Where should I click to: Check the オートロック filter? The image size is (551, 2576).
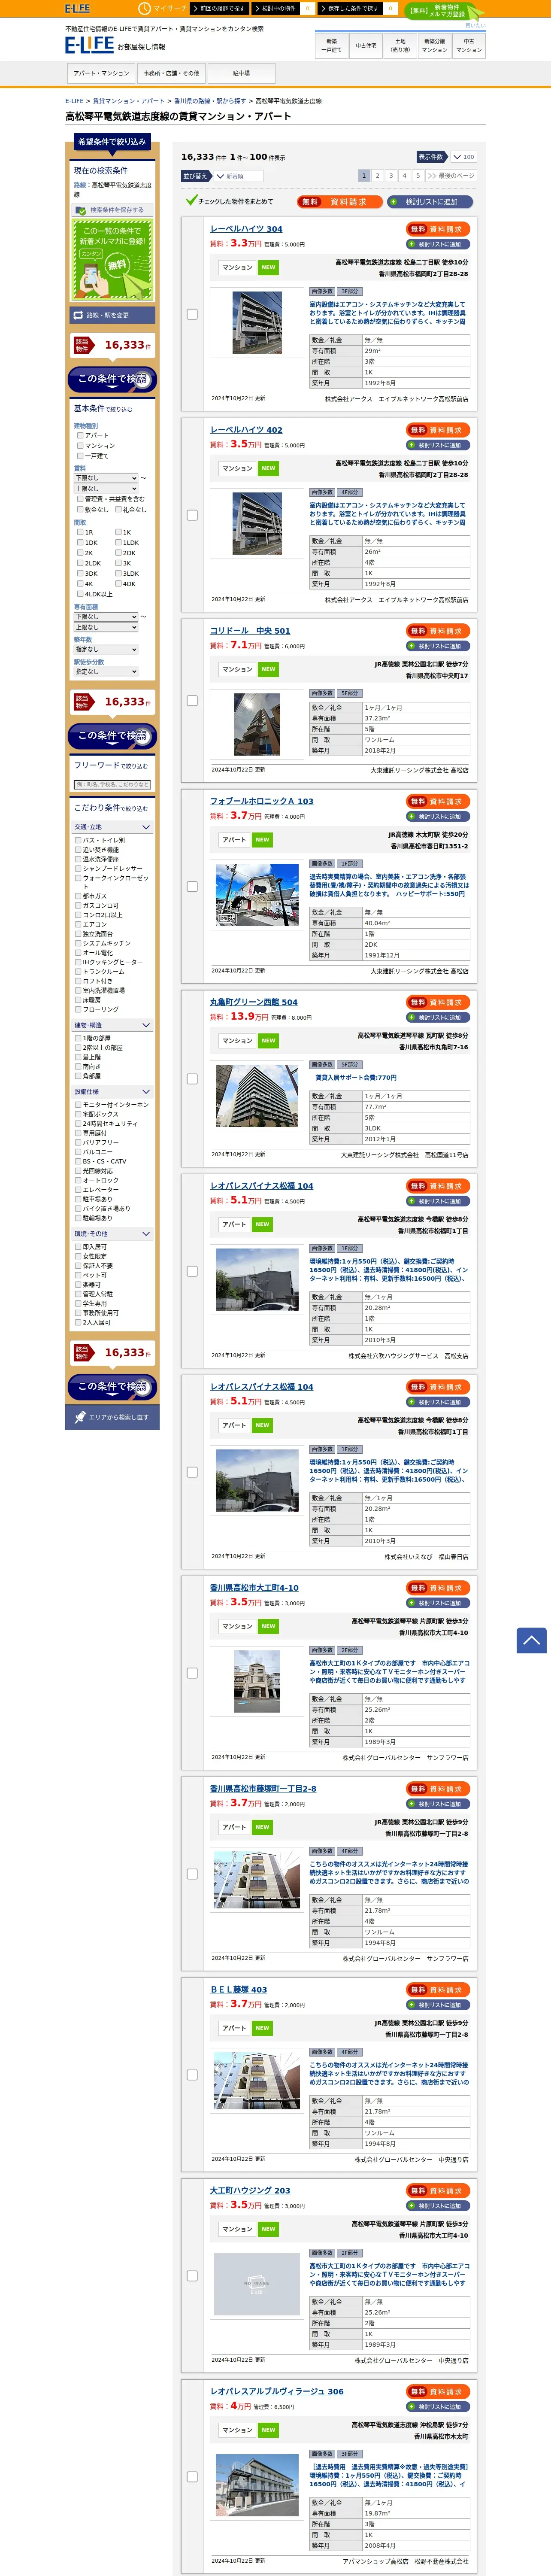(x=78, y=1180)
